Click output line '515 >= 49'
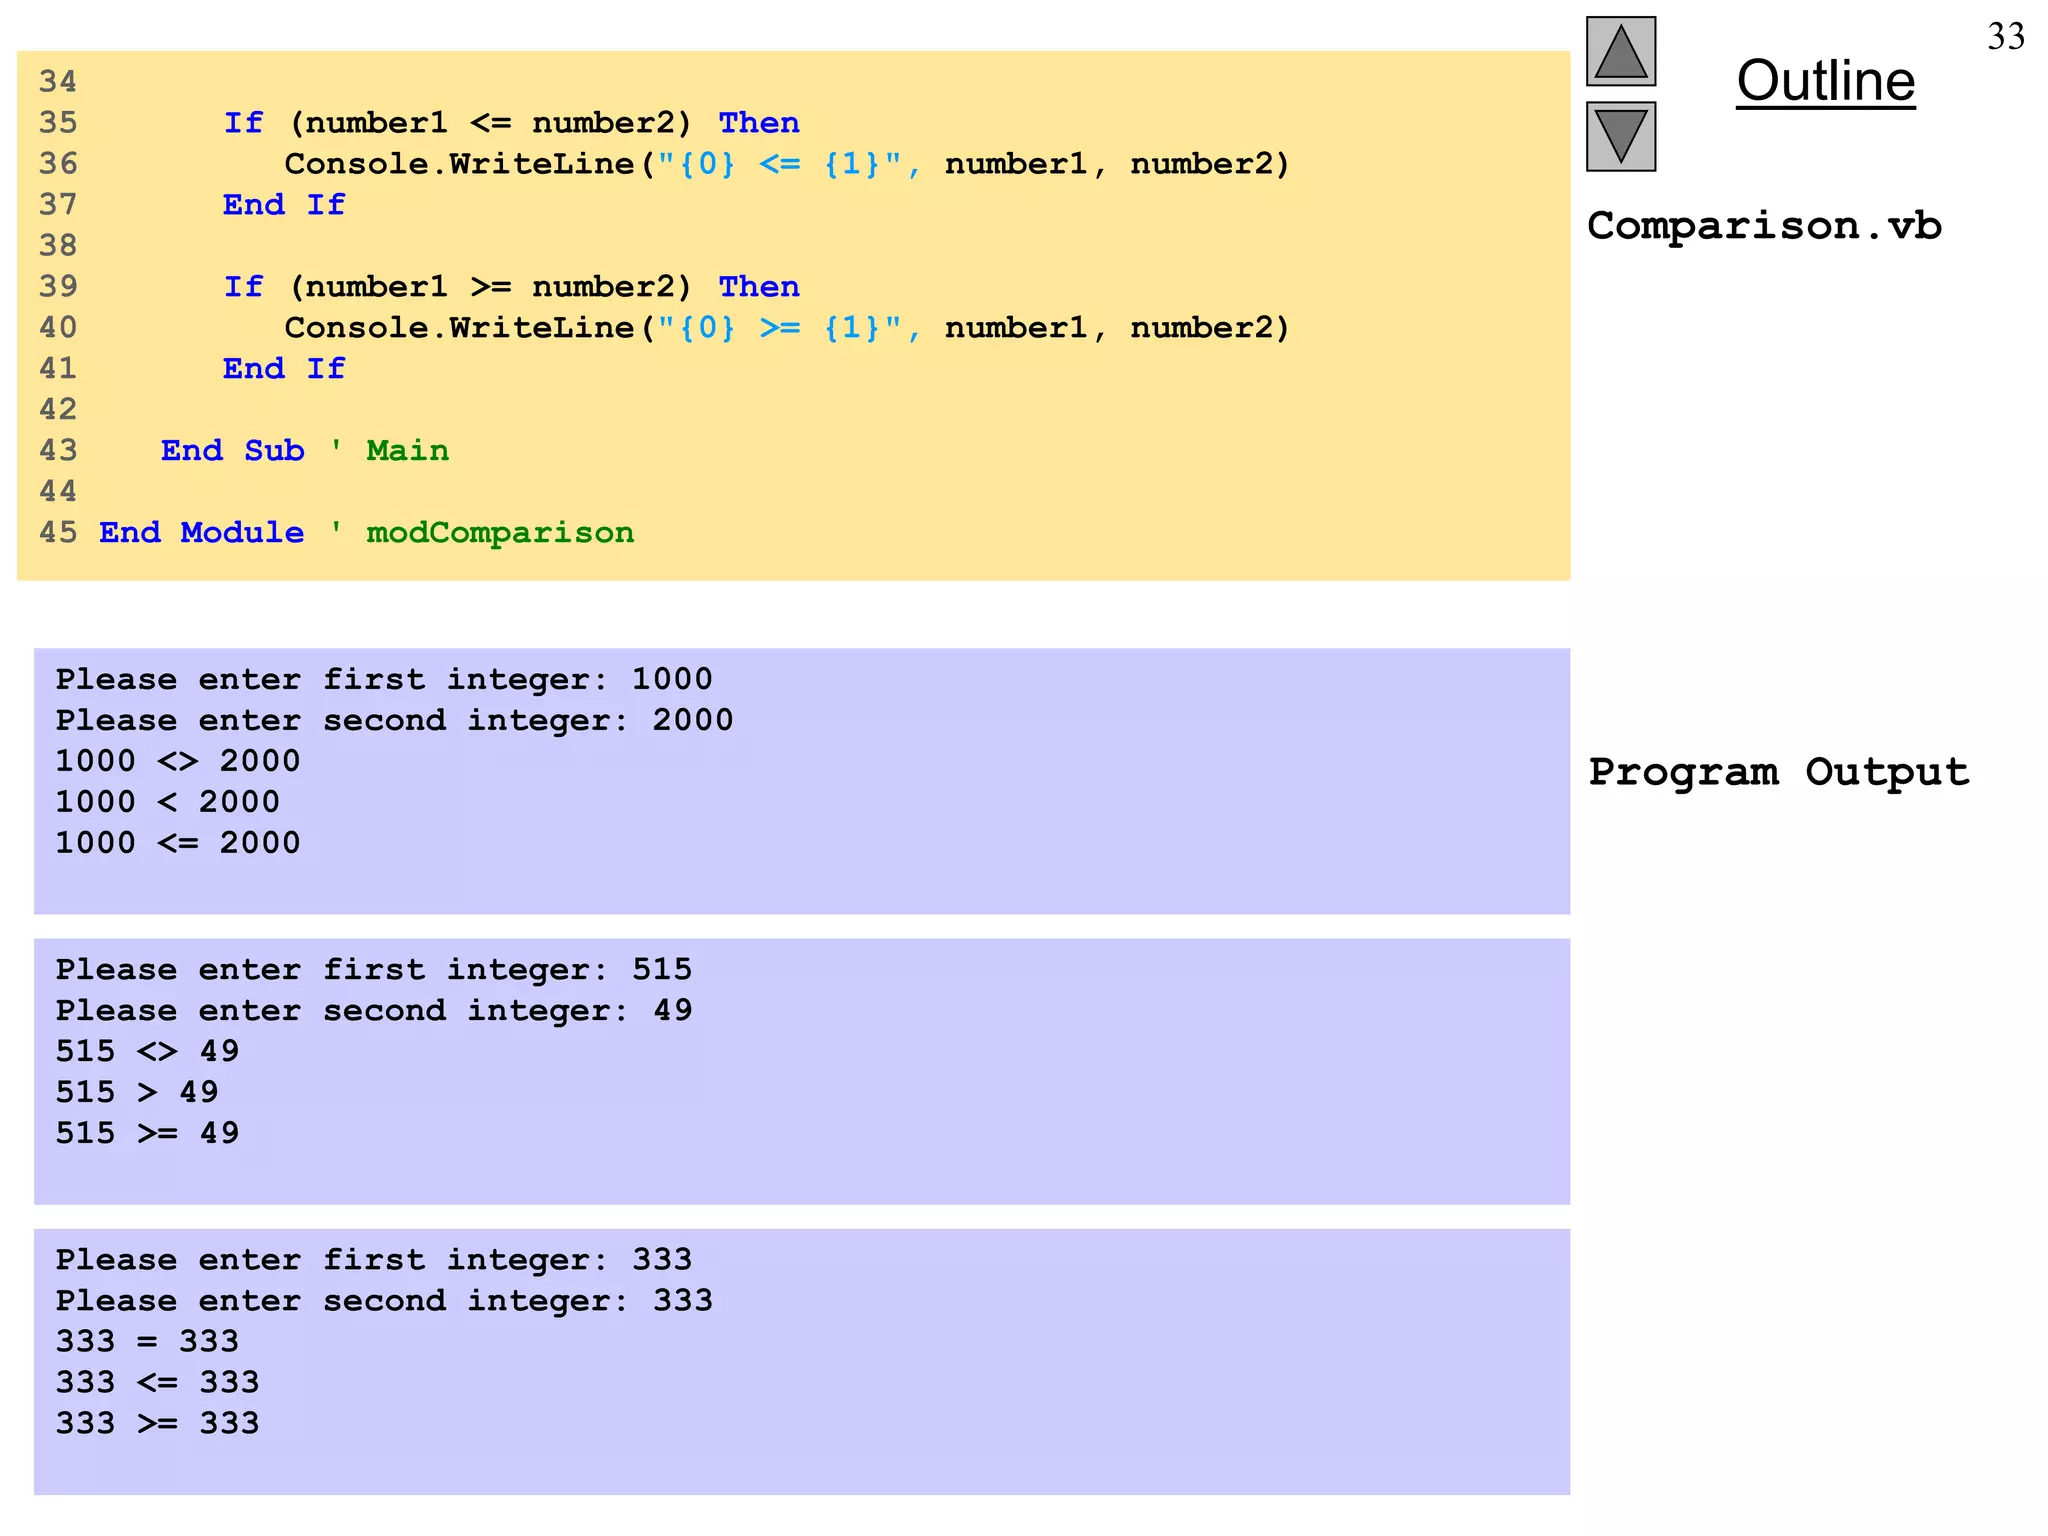 147,1133
